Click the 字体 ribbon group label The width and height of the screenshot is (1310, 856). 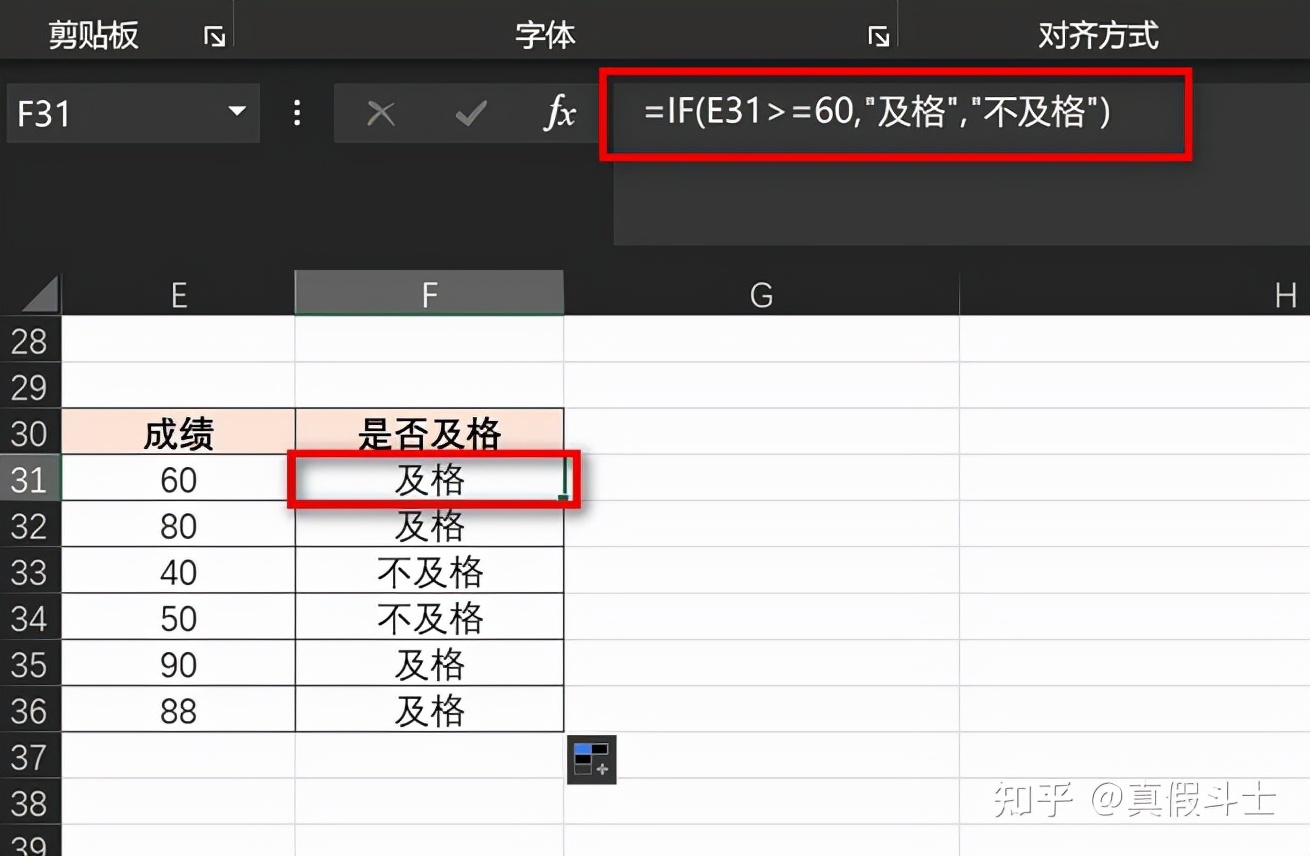coord(546,34)
